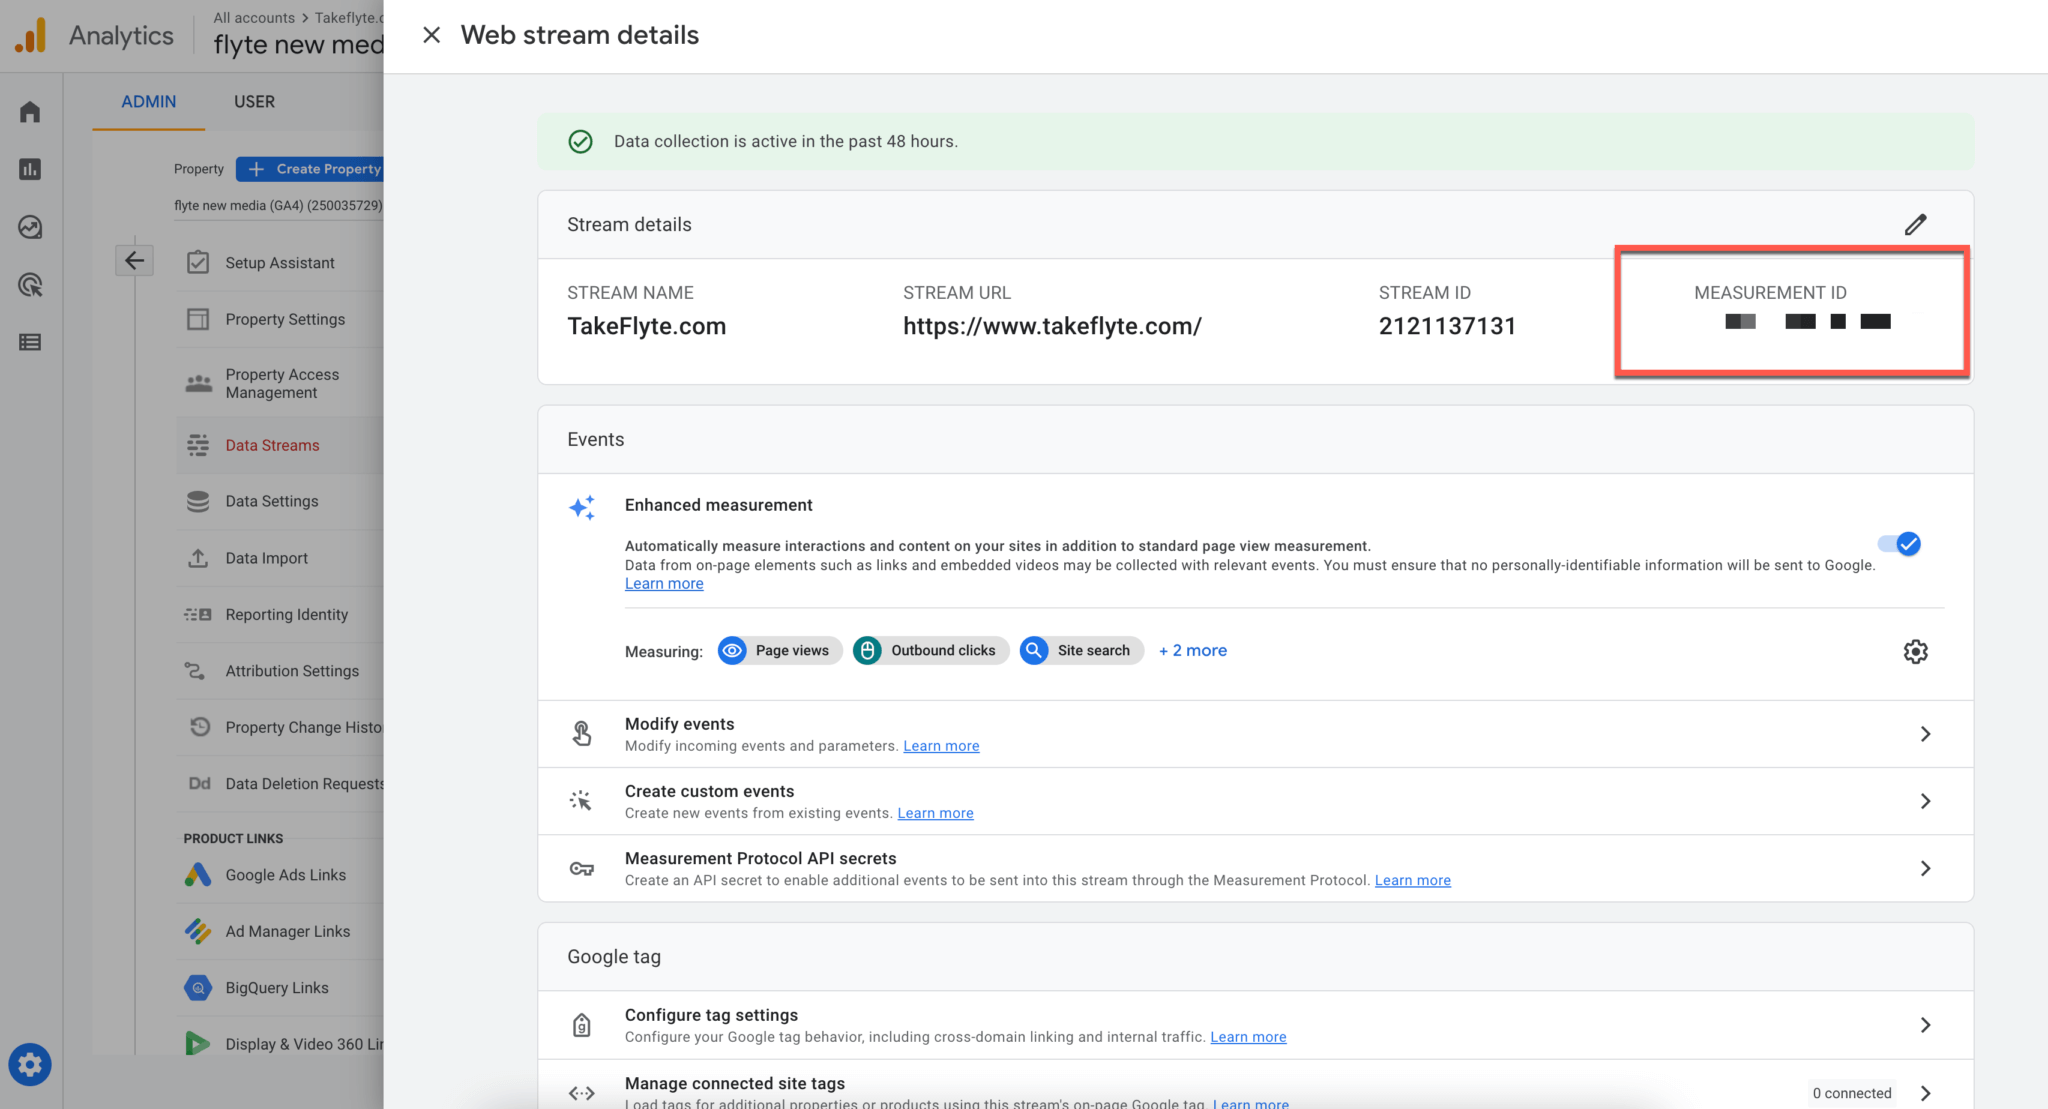Close the Web stream details panel

click(431, 35)
